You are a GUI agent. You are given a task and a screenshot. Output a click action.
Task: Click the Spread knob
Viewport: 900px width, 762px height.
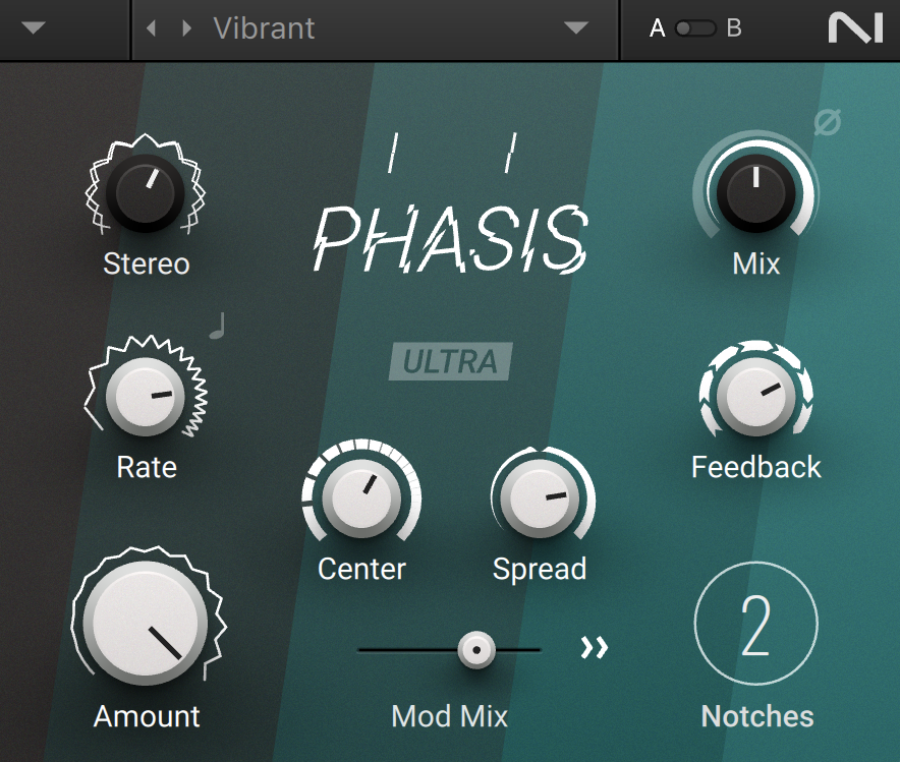tap(540, 498)
